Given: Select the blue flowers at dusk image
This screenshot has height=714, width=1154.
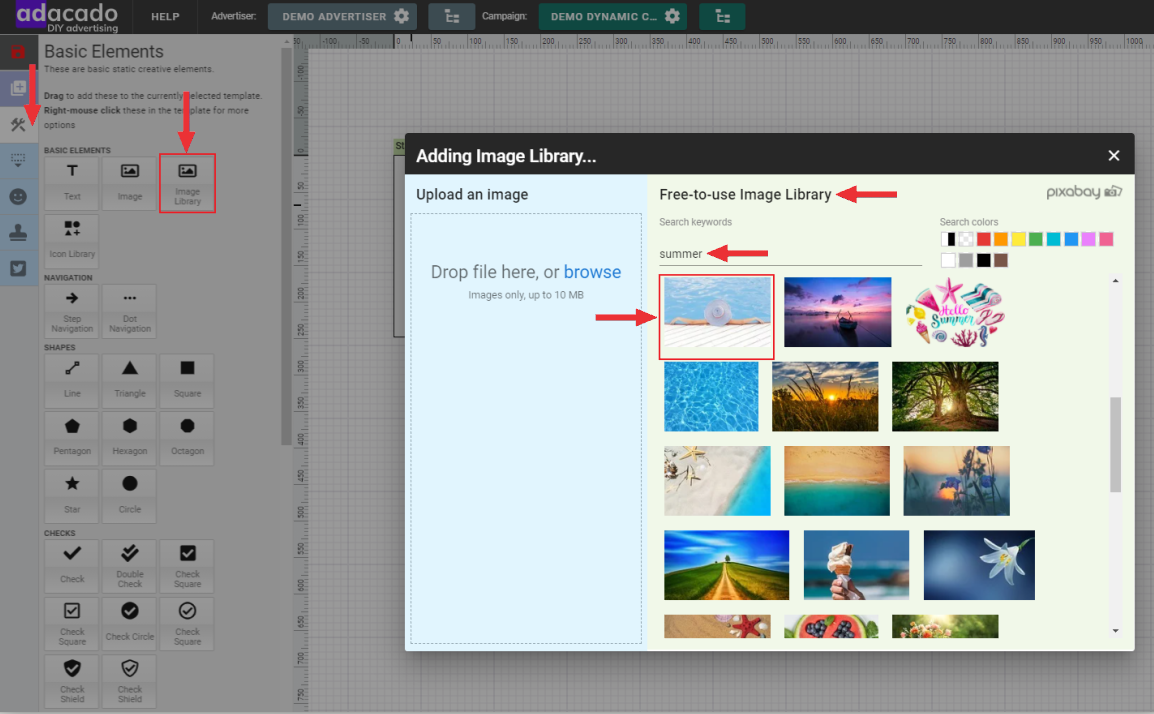Looking at the screenshot, I should pos(957,481).
